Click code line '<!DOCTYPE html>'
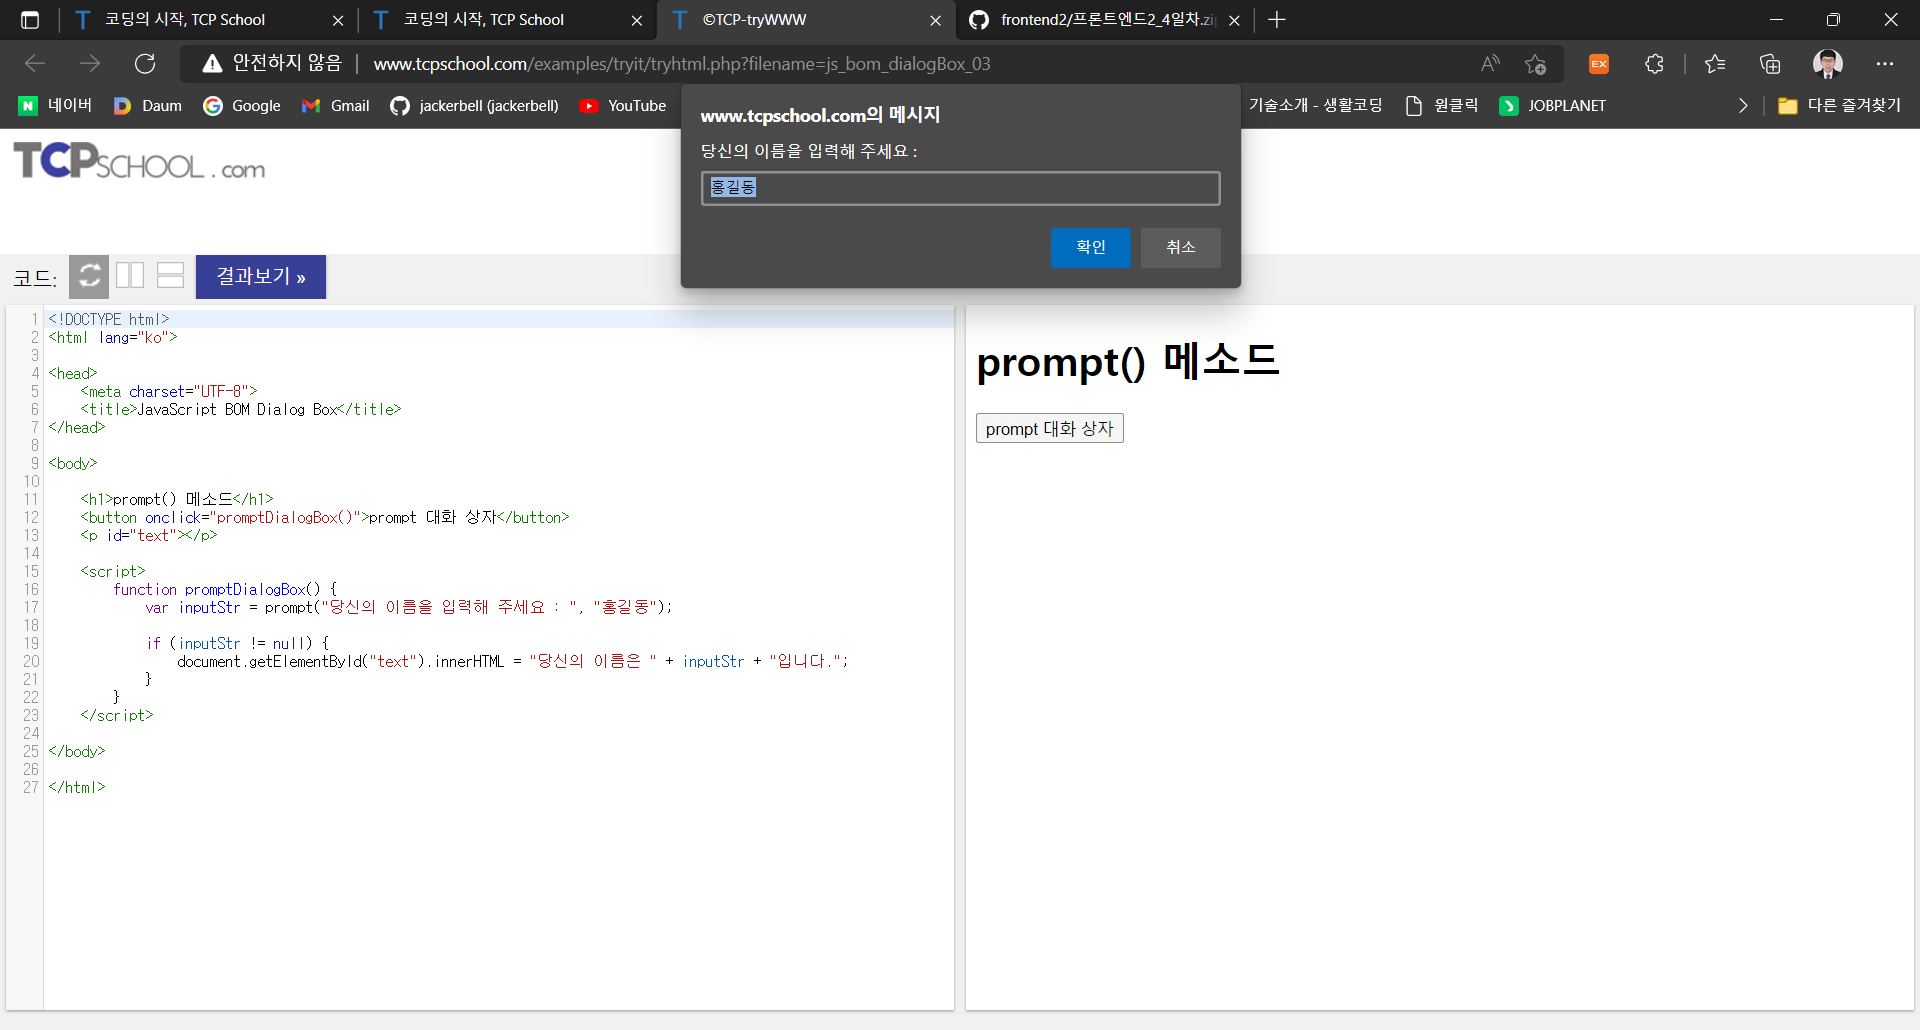The width and height of the screenshot is (1920, 1030). [109, 319]
